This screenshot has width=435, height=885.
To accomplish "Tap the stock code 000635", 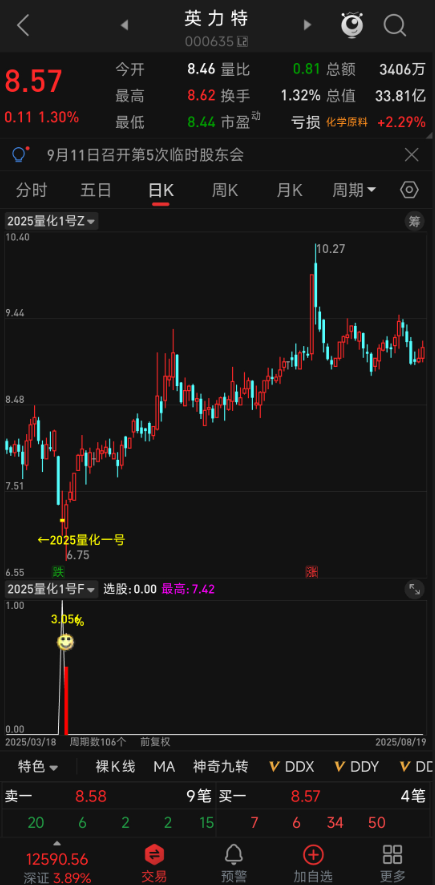I will pyautogui.click(x=210, y=41).
